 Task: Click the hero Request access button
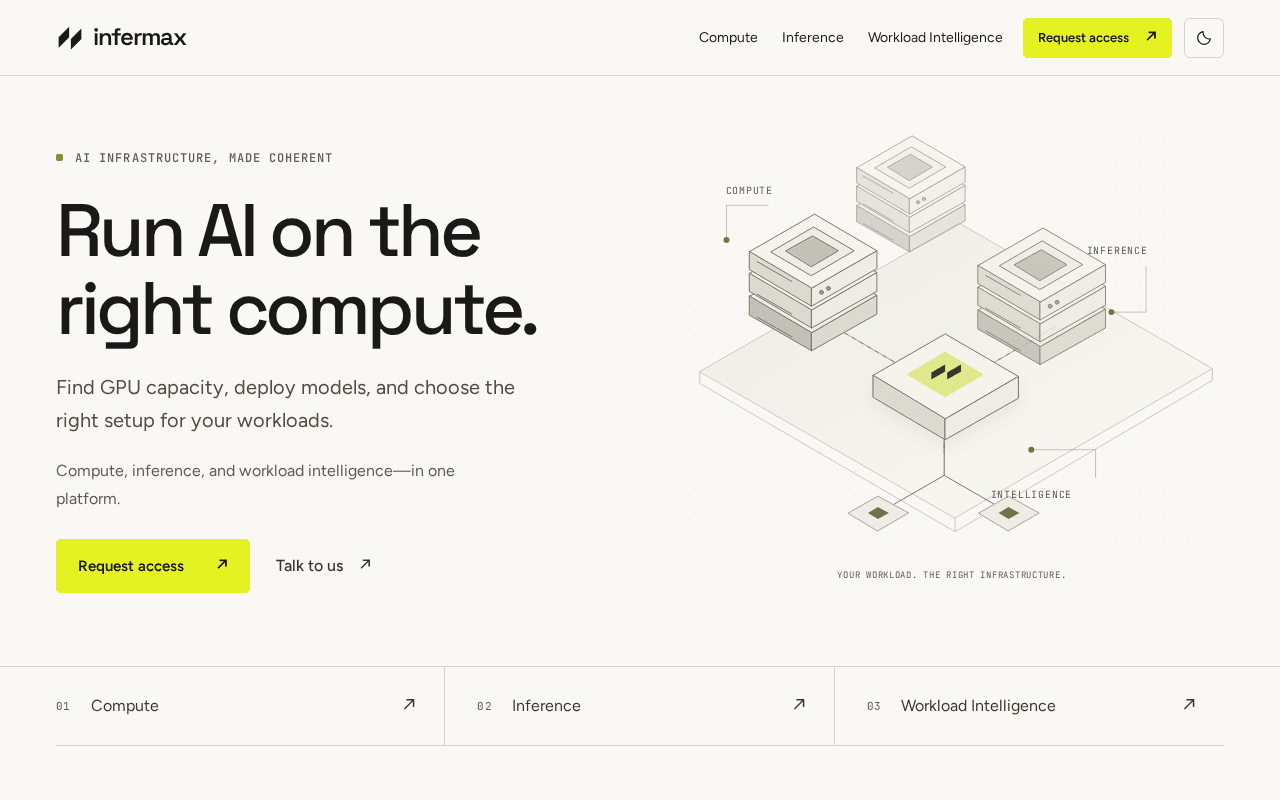pos(153,566)
